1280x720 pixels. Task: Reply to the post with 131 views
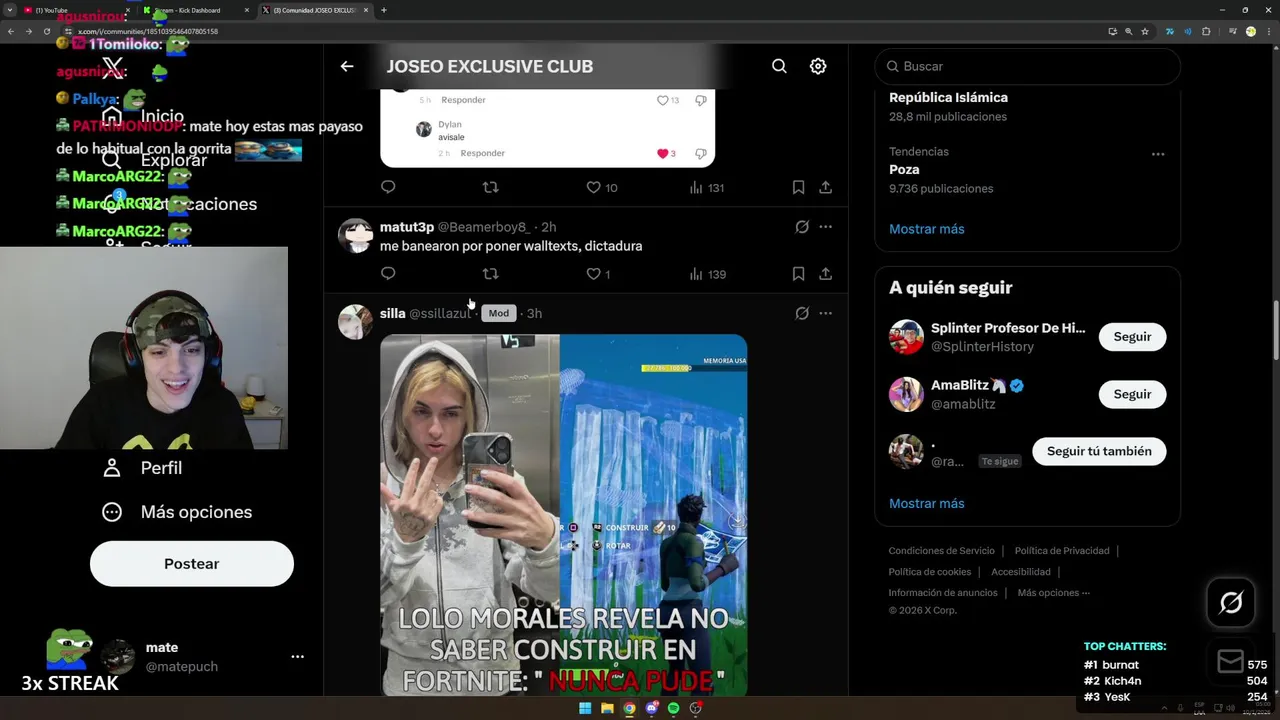388,187
